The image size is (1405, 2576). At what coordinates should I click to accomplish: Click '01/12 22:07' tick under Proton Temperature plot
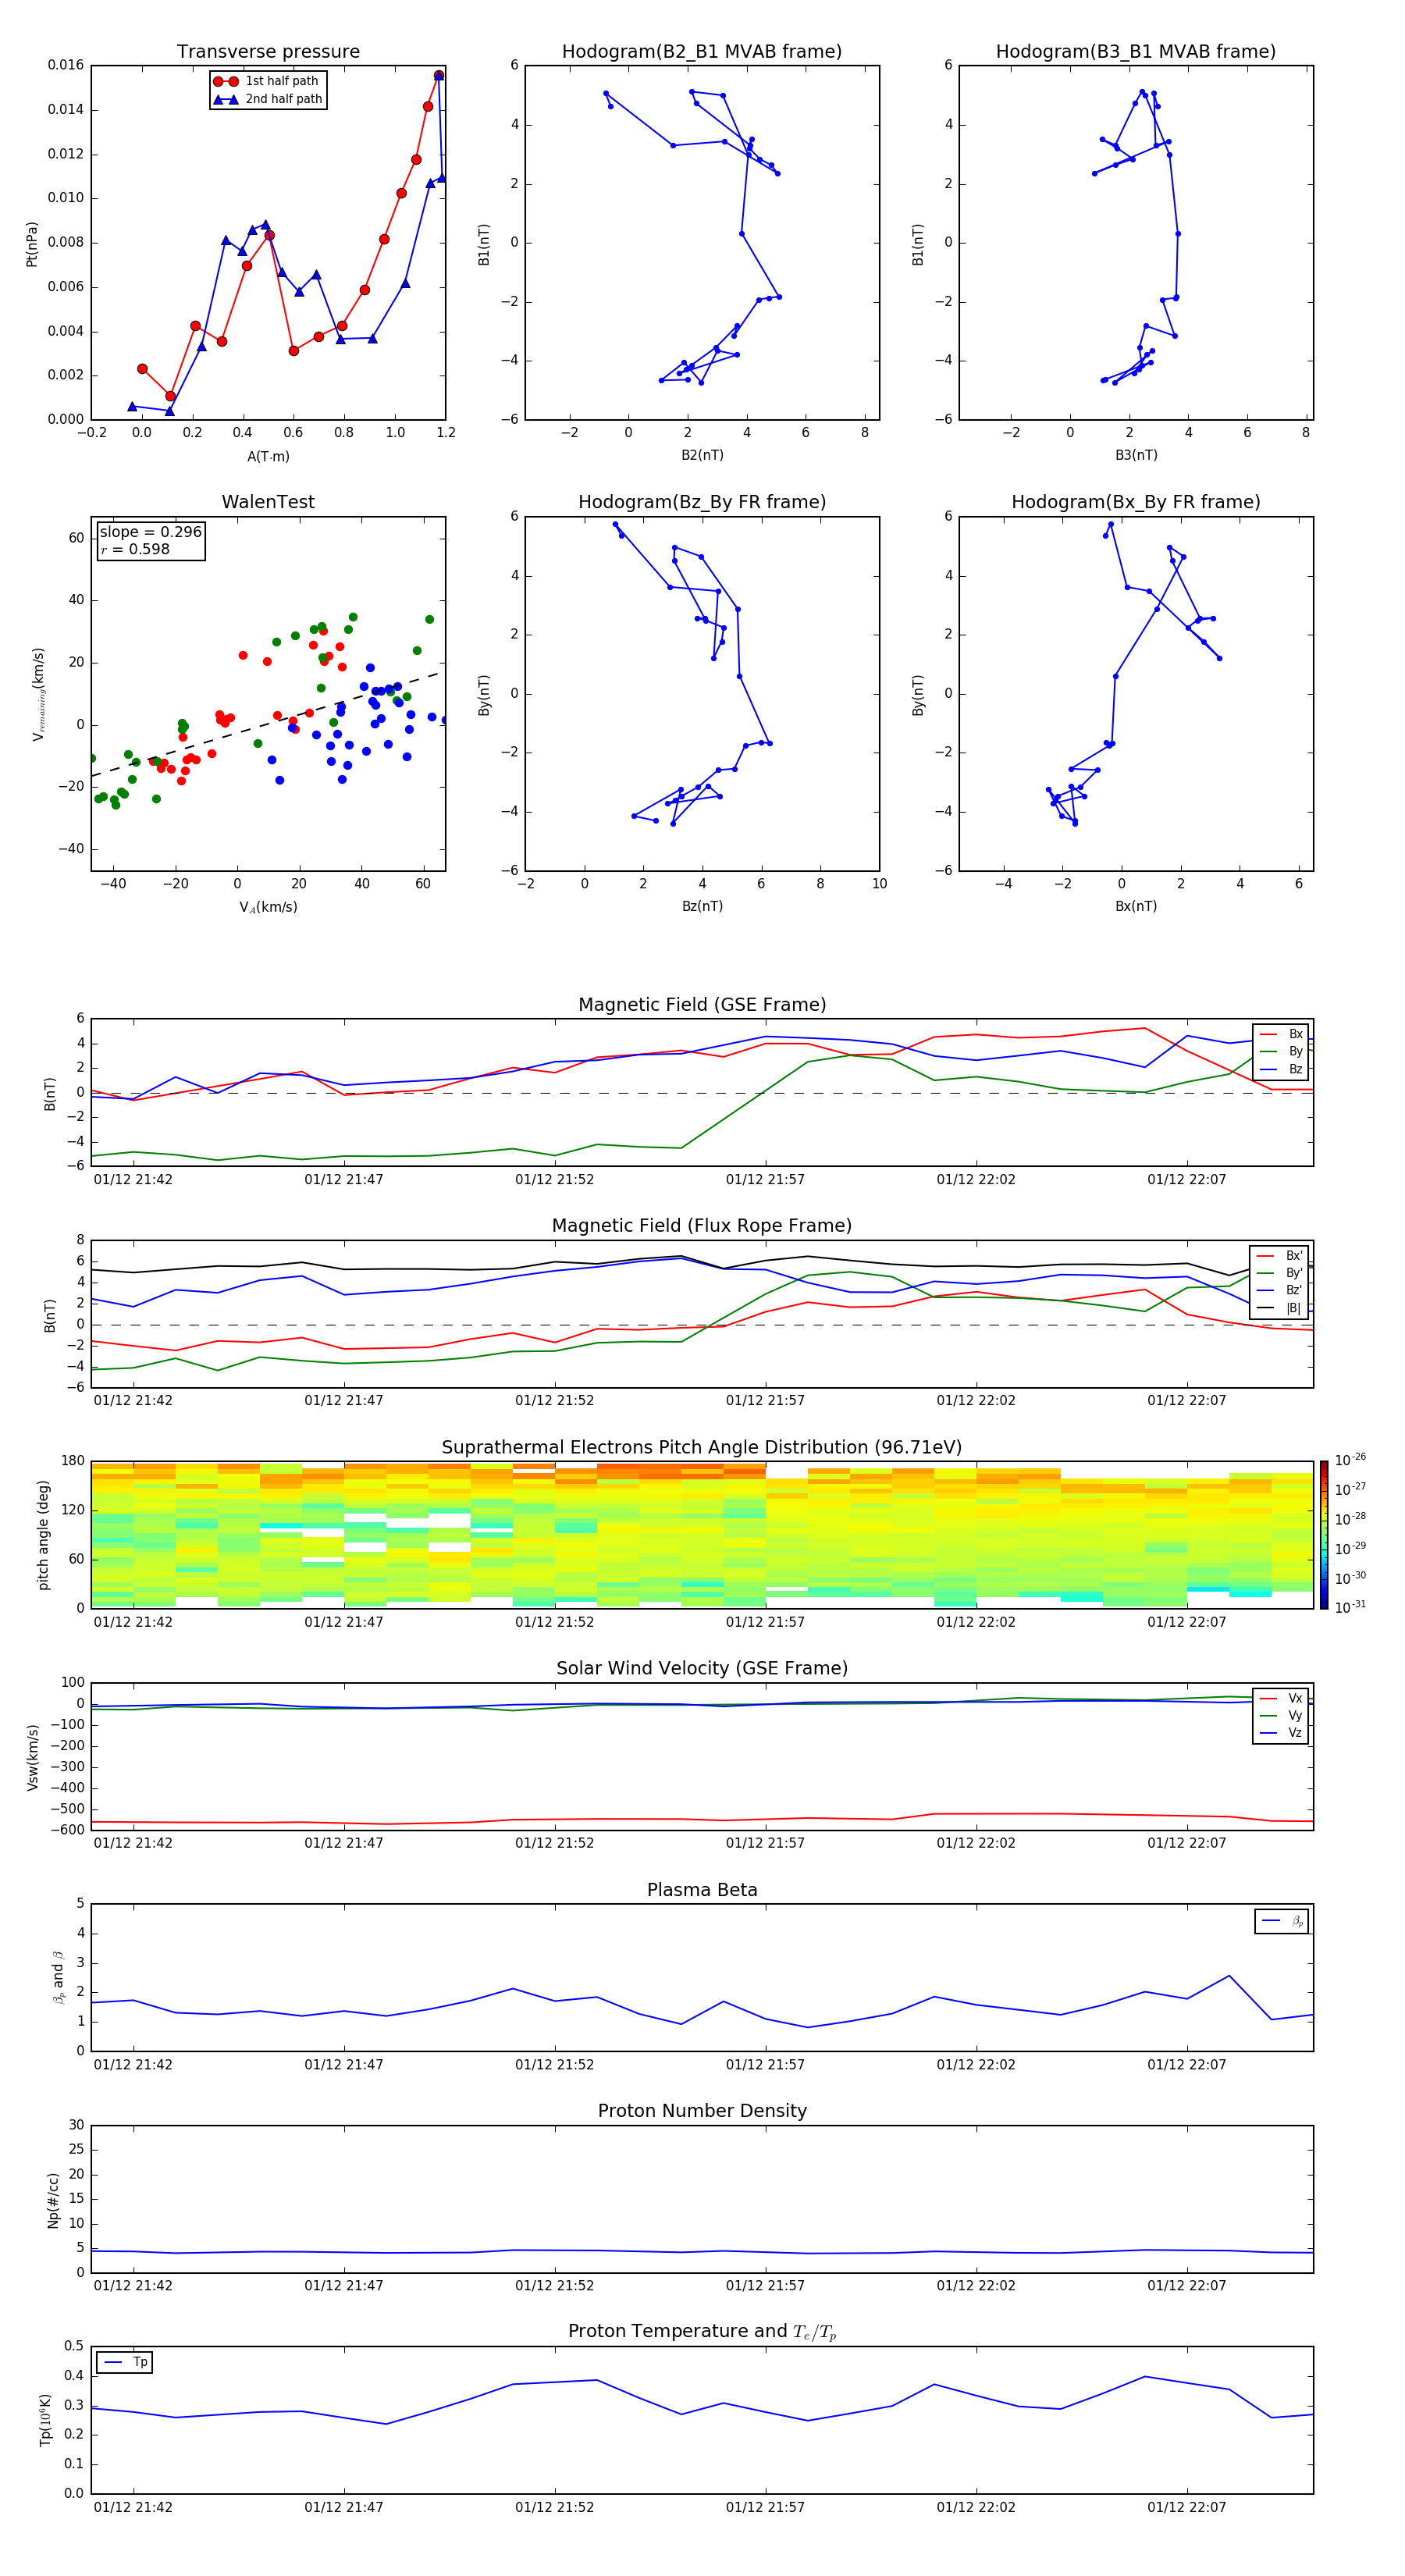(x=1186, y=2507)
